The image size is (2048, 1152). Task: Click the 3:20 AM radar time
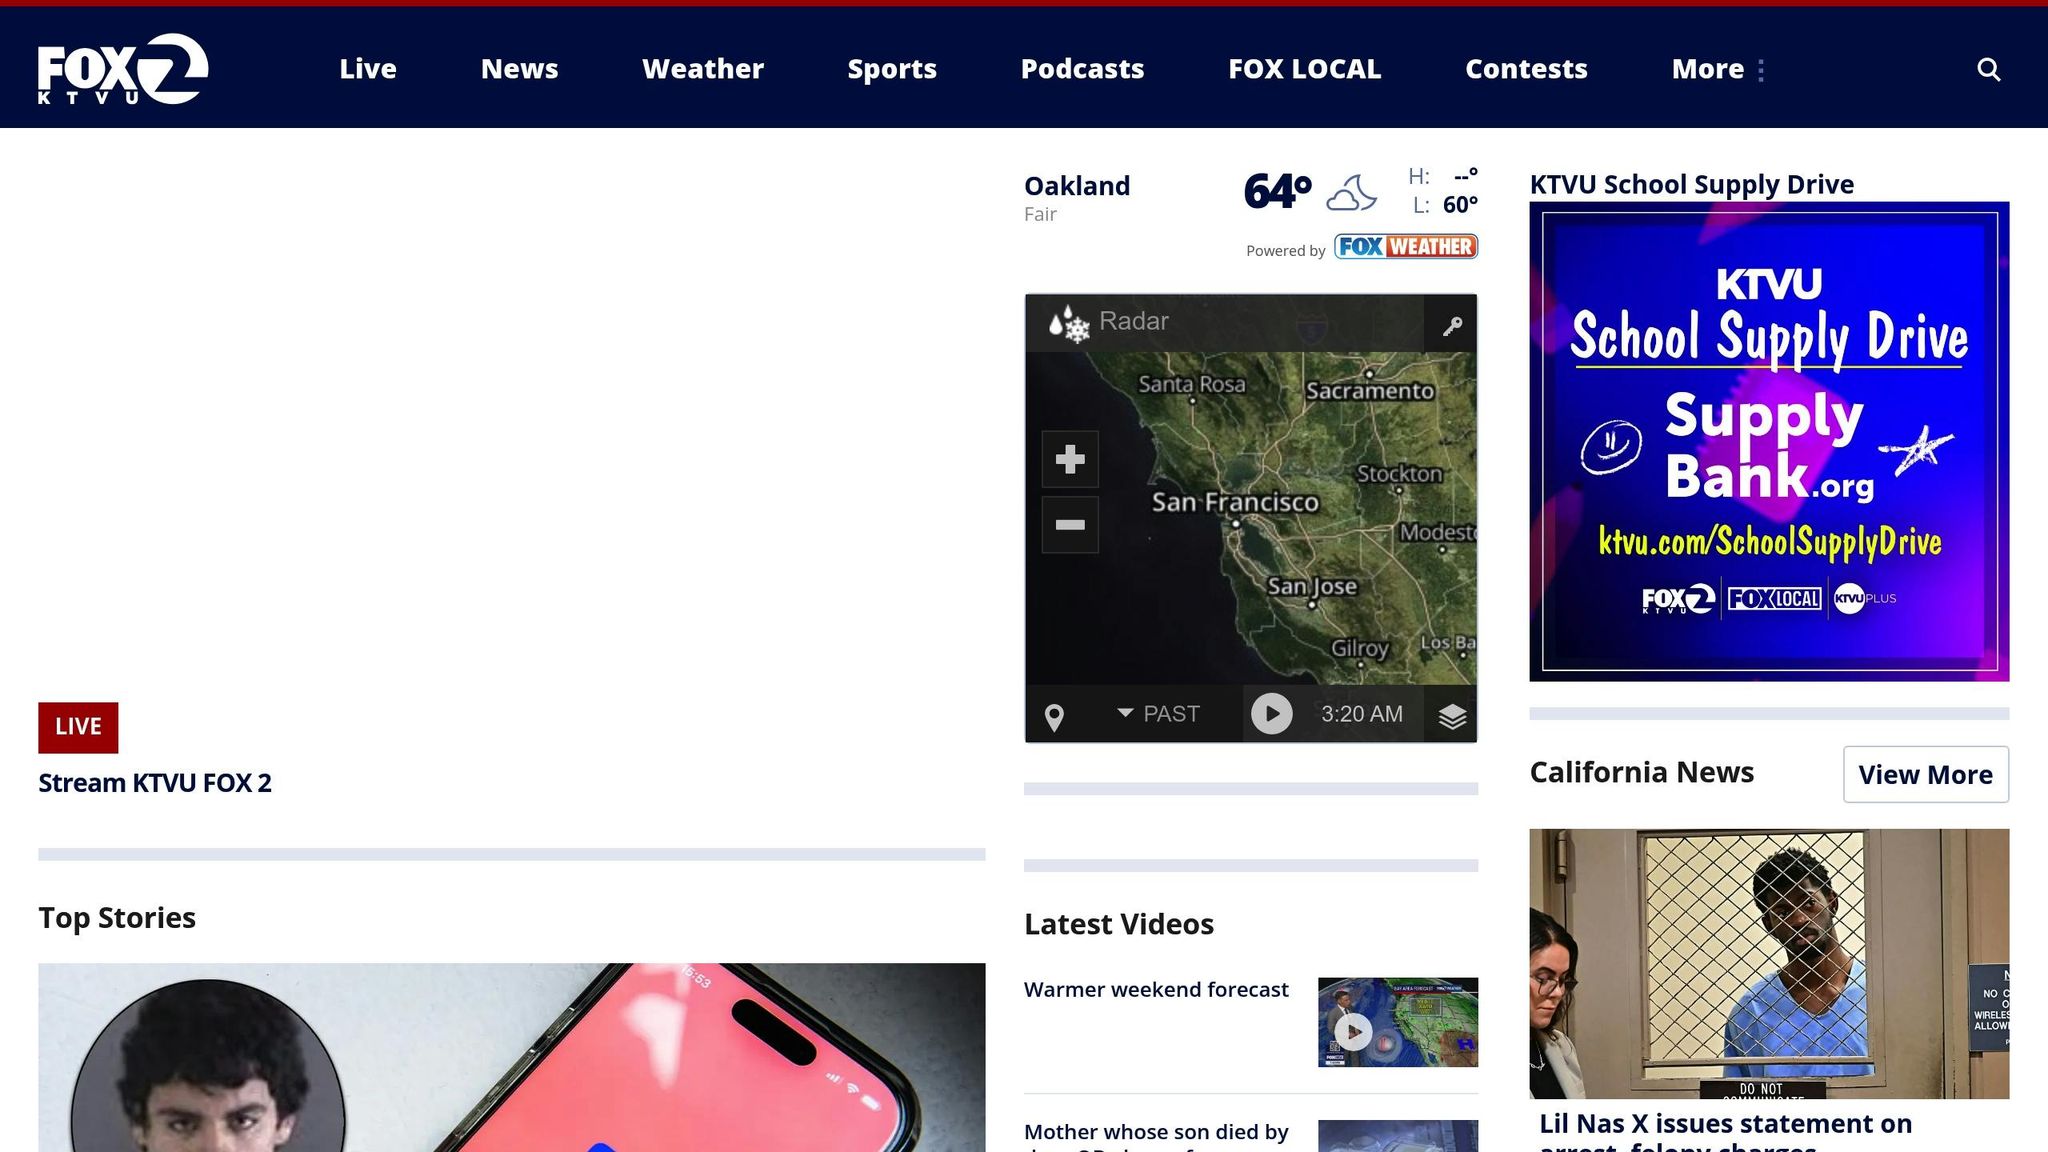[1362, 714]
